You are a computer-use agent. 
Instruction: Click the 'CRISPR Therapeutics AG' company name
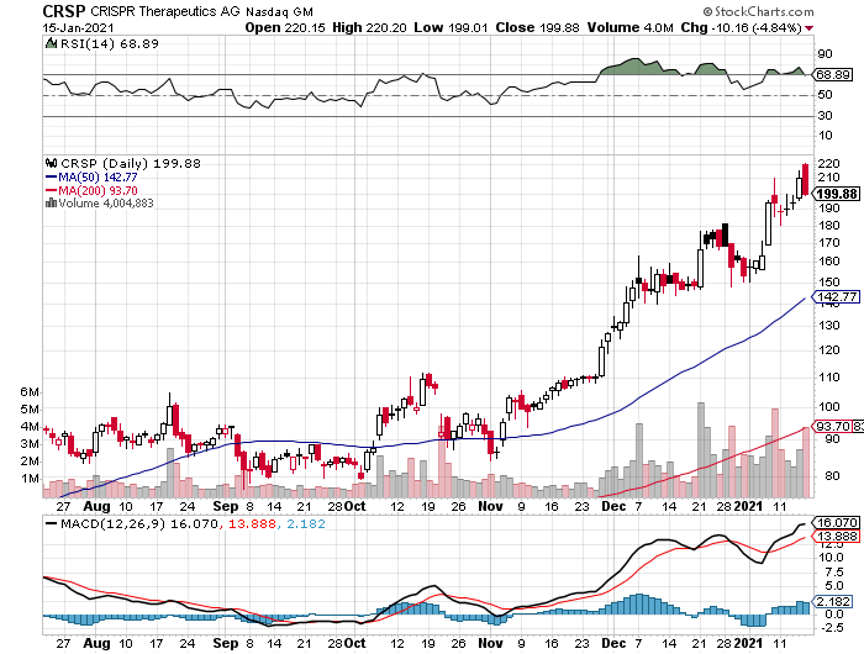(165, 12)
